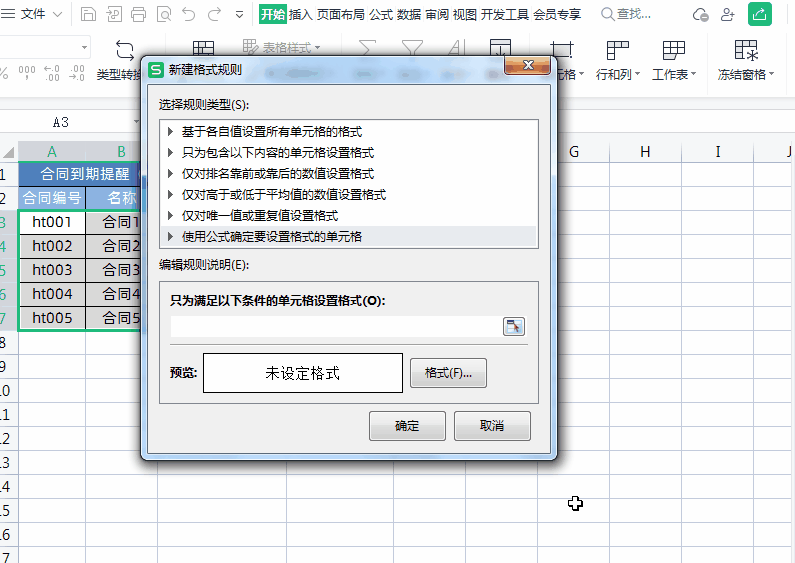
Task: Switch to the 会员专享 tab
Action: coord(557,14)
